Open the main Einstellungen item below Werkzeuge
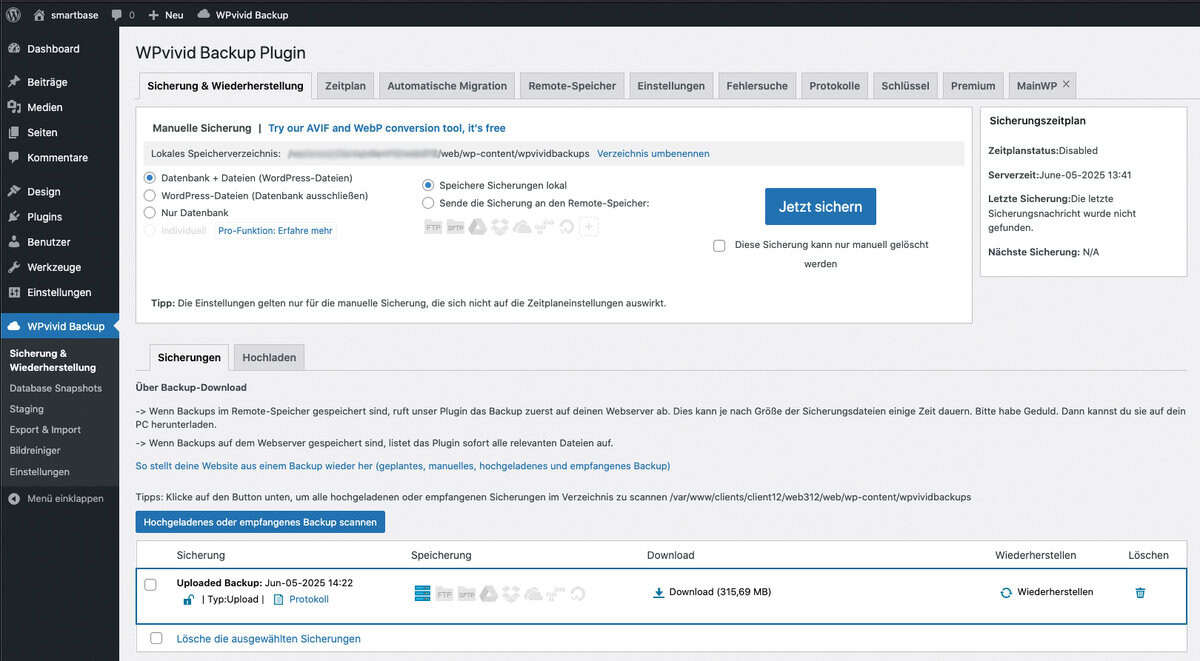The image size is (1200, 661). coord(59,292)
